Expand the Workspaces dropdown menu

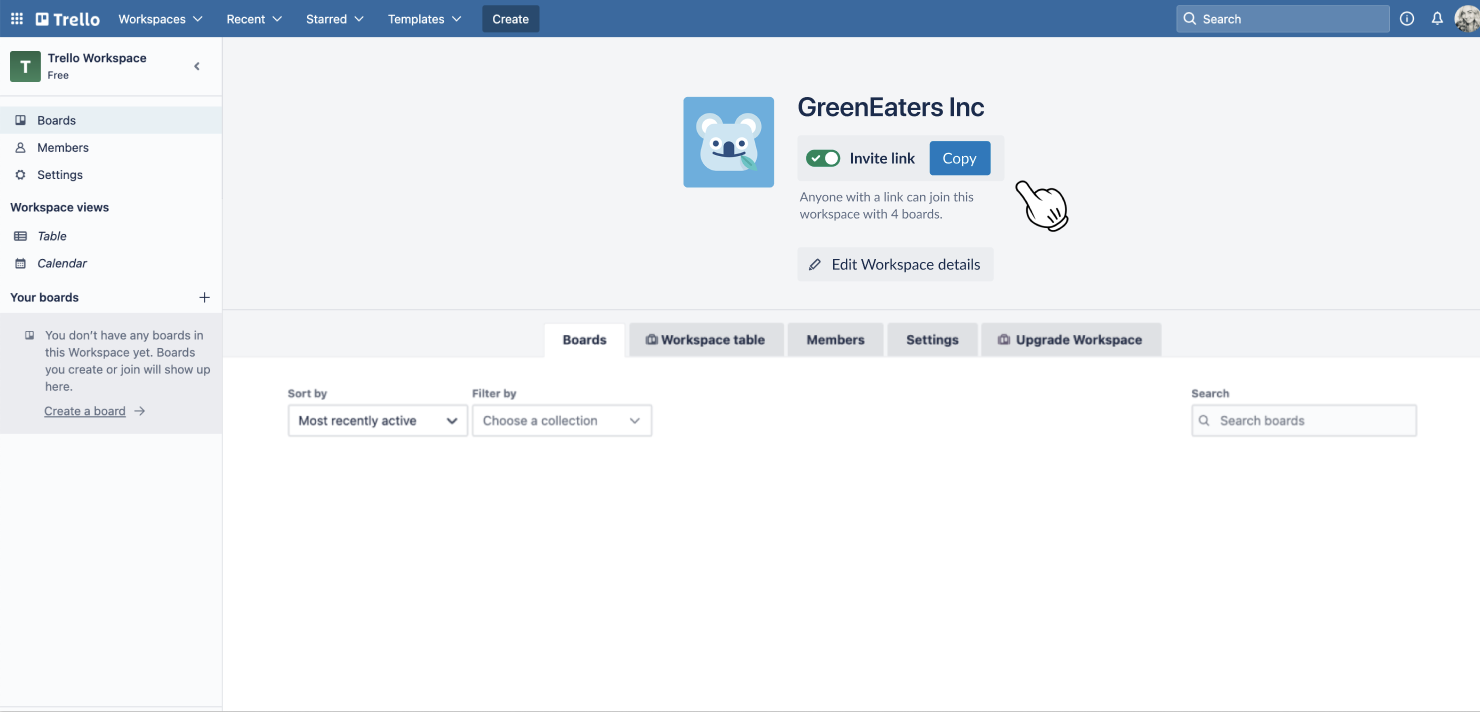[160, 19]
